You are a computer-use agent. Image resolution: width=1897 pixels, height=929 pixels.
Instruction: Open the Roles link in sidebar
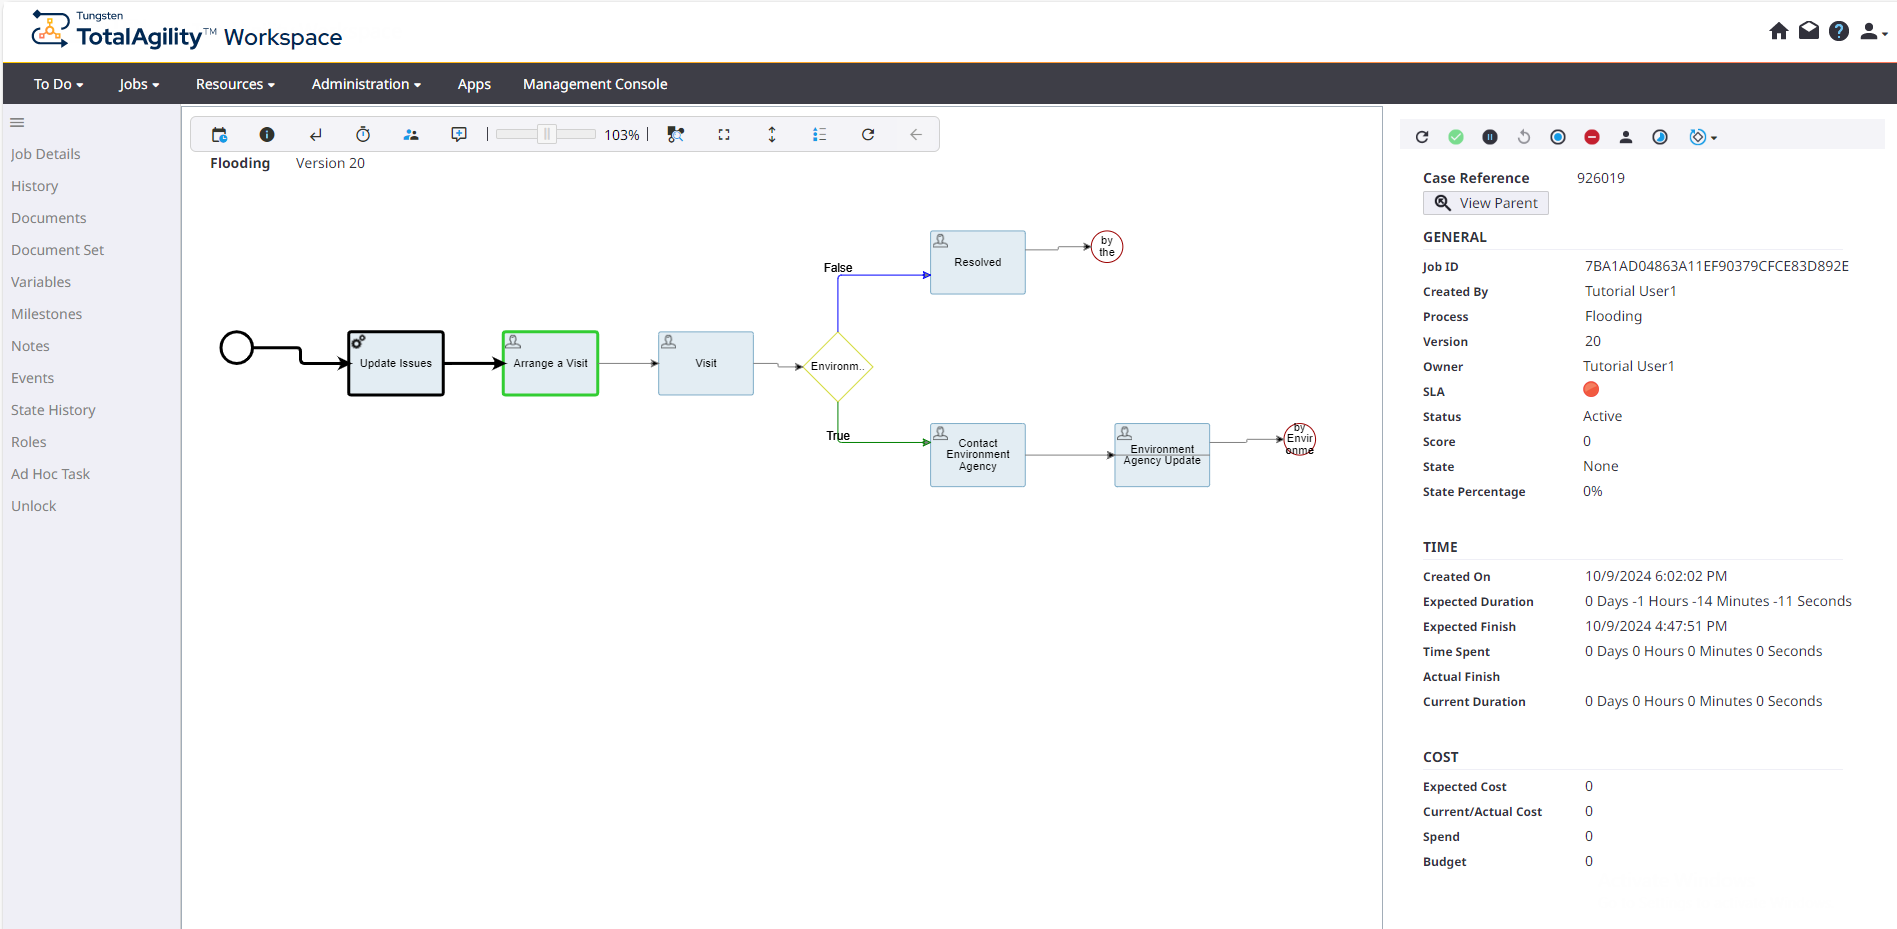[x=29, y=442]
